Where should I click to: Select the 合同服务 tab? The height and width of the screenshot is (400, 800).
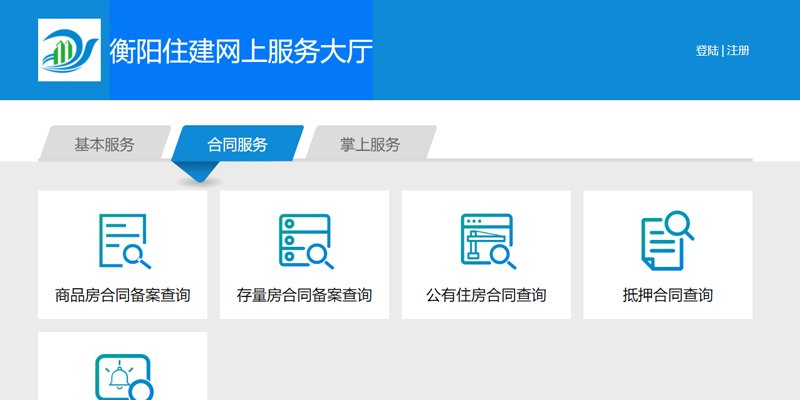237,144
